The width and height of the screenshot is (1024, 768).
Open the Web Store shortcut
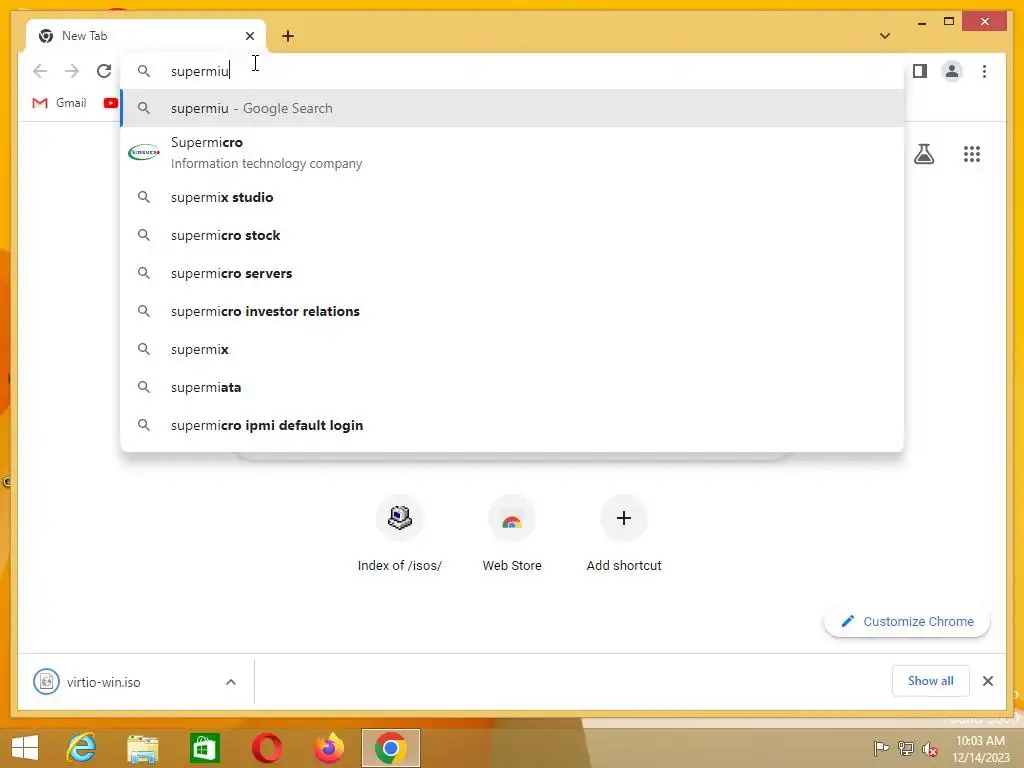pyautogui.click(x=512, y=535)
